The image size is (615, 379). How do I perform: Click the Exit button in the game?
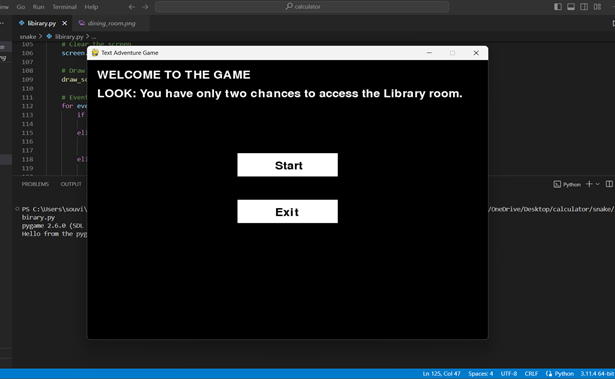click(287, 211)
